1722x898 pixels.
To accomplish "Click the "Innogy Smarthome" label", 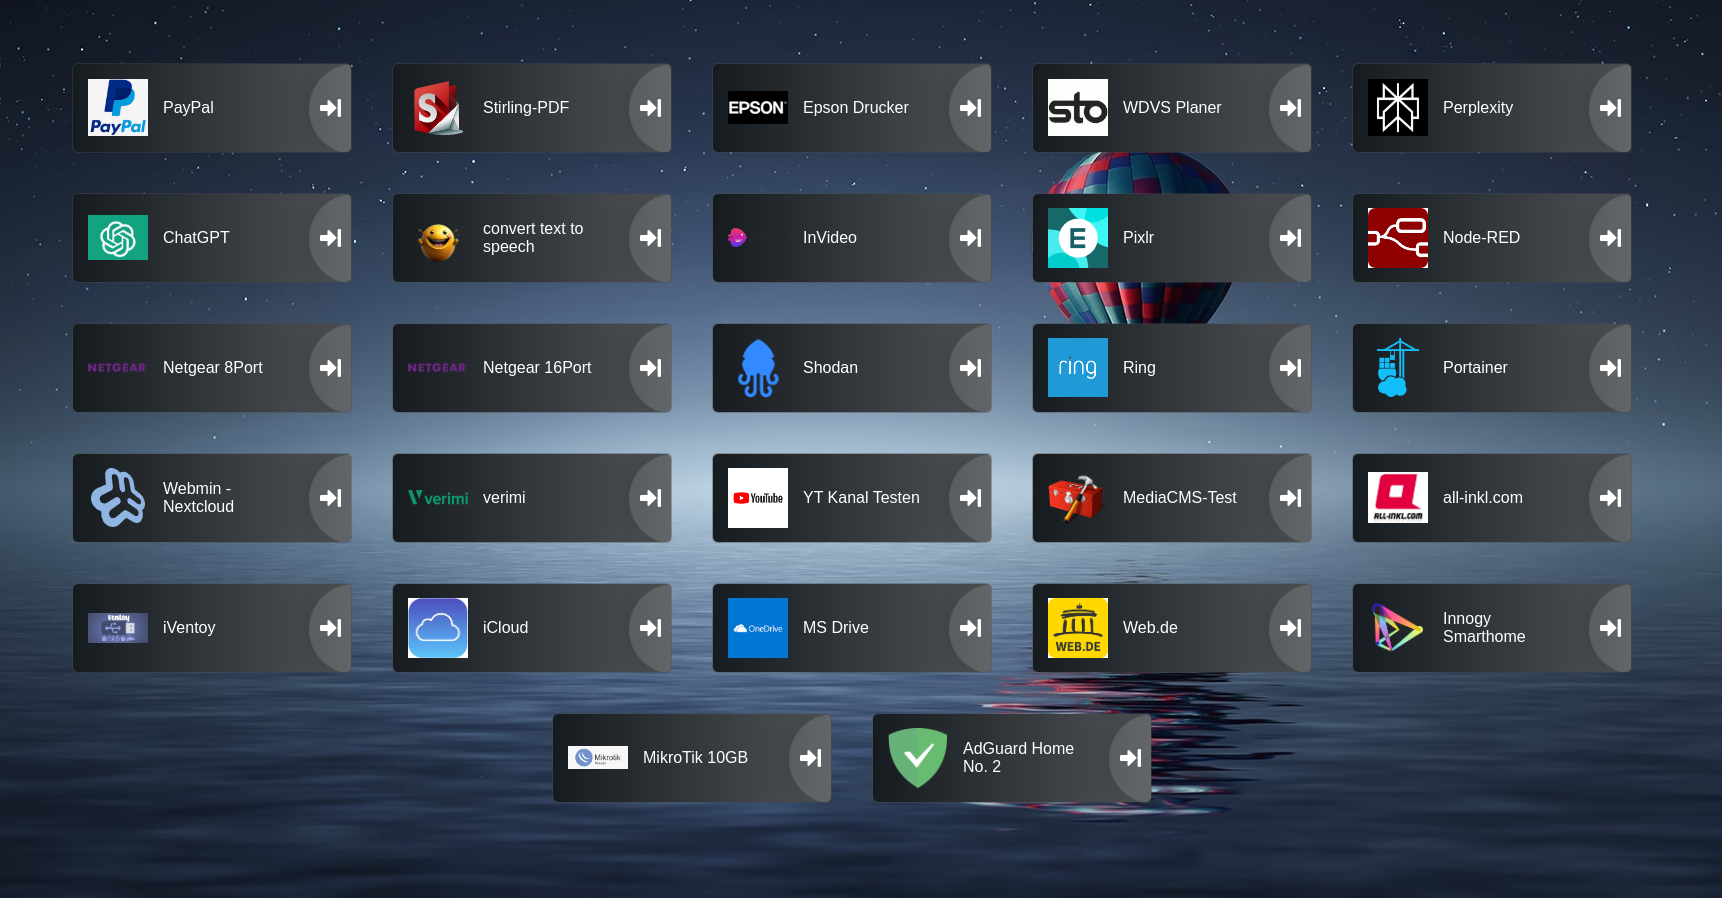I will coord(1484,628).
